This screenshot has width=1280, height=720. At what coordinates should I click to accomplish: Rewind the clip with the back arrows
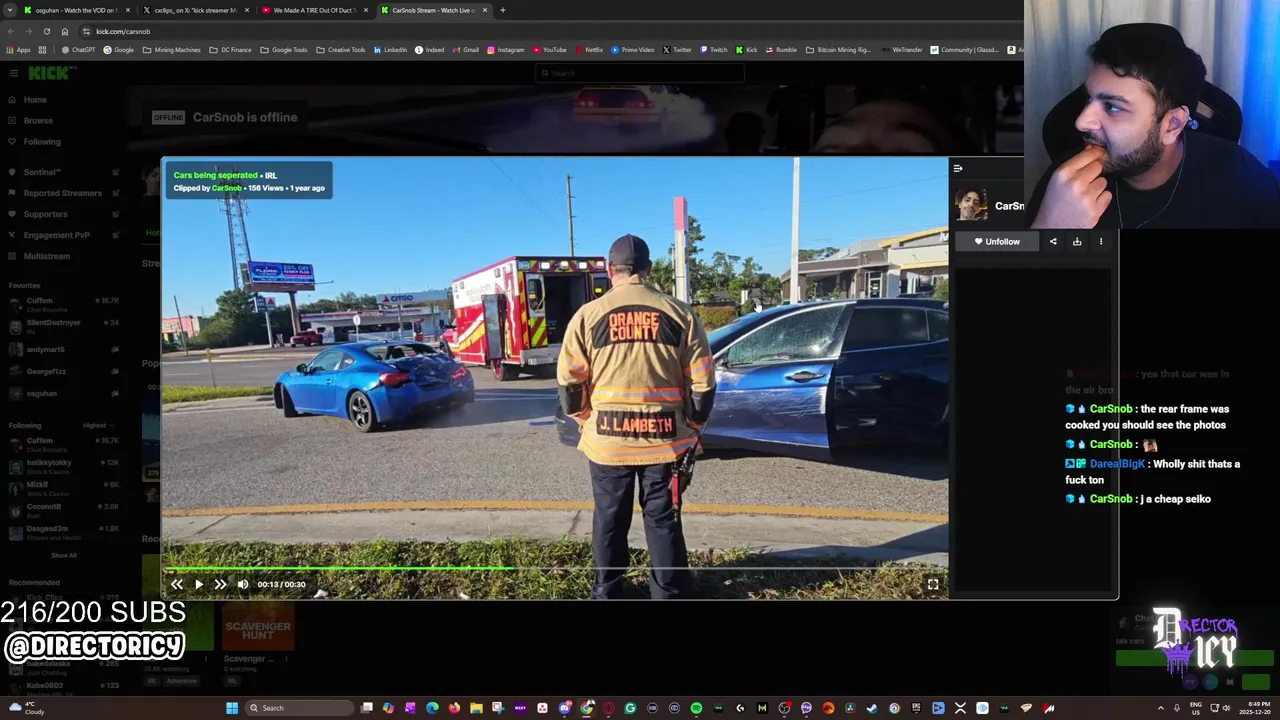(x=176, y=584)
